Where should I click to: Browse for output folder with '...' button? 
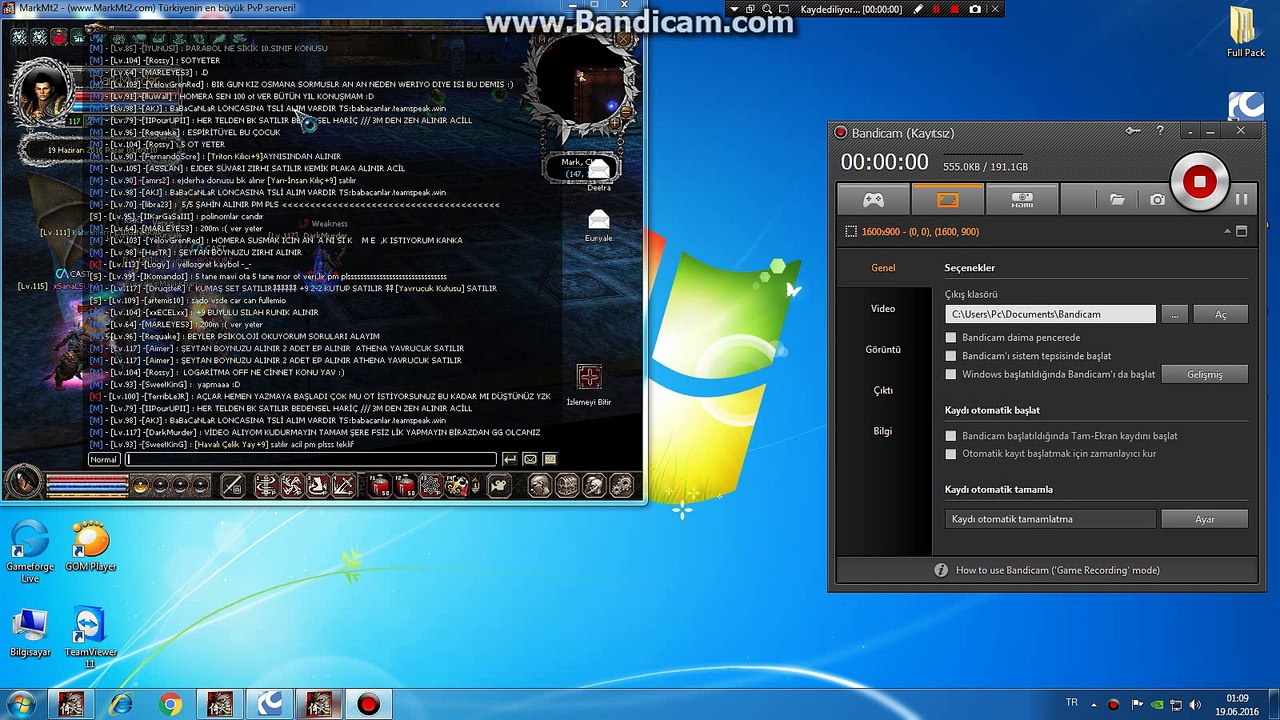[x=1174, y=314]
